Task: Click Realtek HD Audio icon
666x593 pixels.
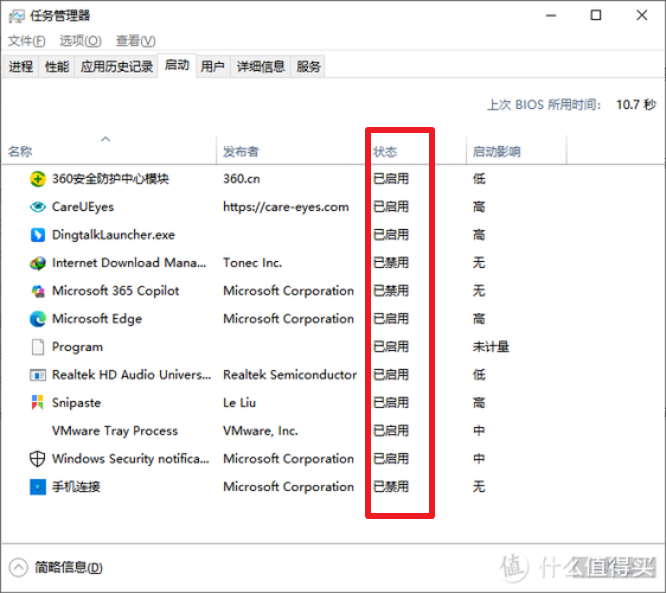Action: [38, 375]
